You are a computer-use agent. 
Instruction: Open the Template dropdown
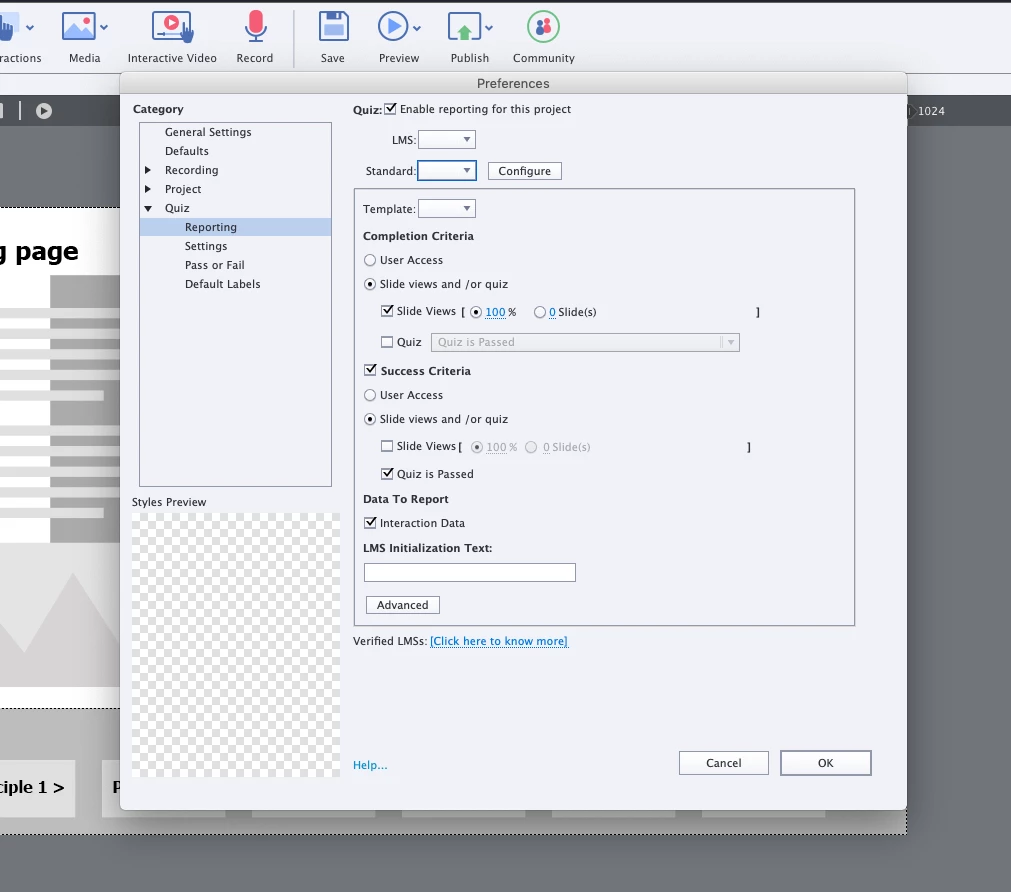447,209
